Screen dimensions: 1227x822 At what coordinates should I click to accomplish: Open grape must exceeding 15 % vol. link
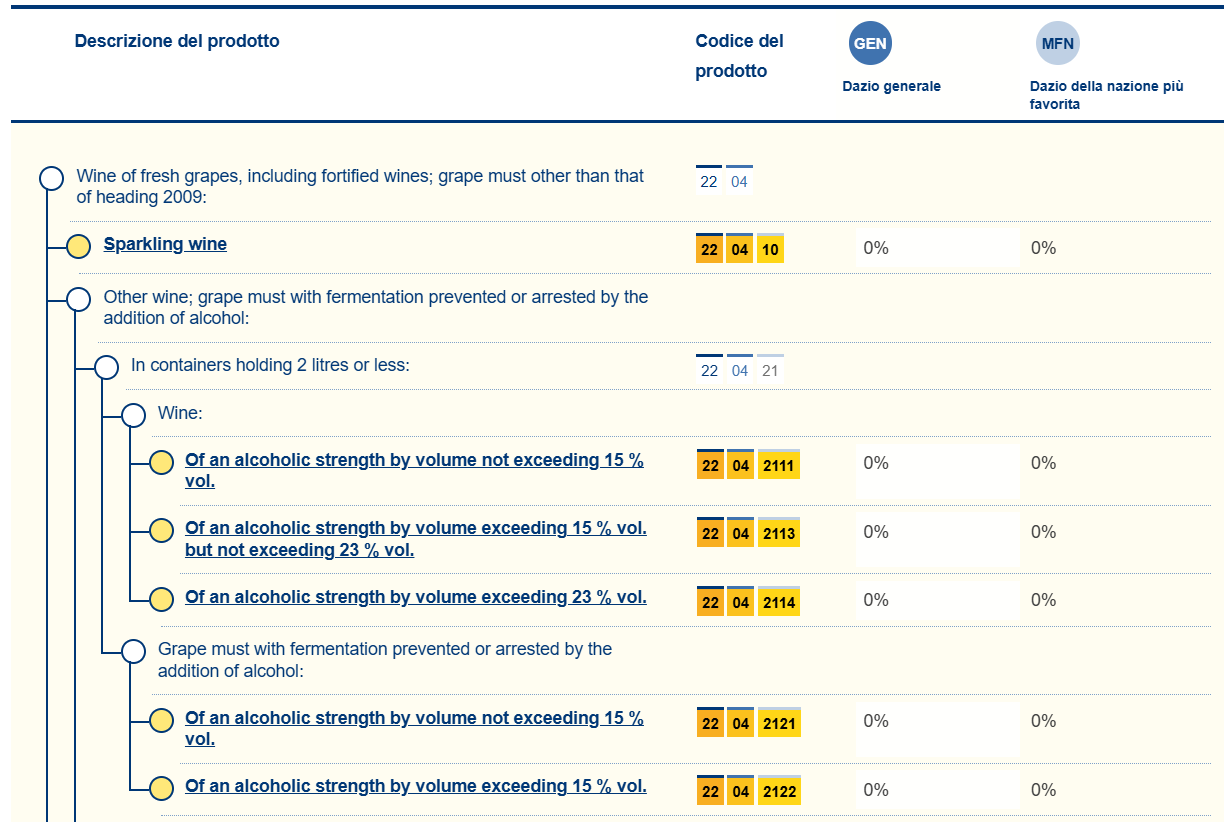pyautogui.click(x=415, y=786)
